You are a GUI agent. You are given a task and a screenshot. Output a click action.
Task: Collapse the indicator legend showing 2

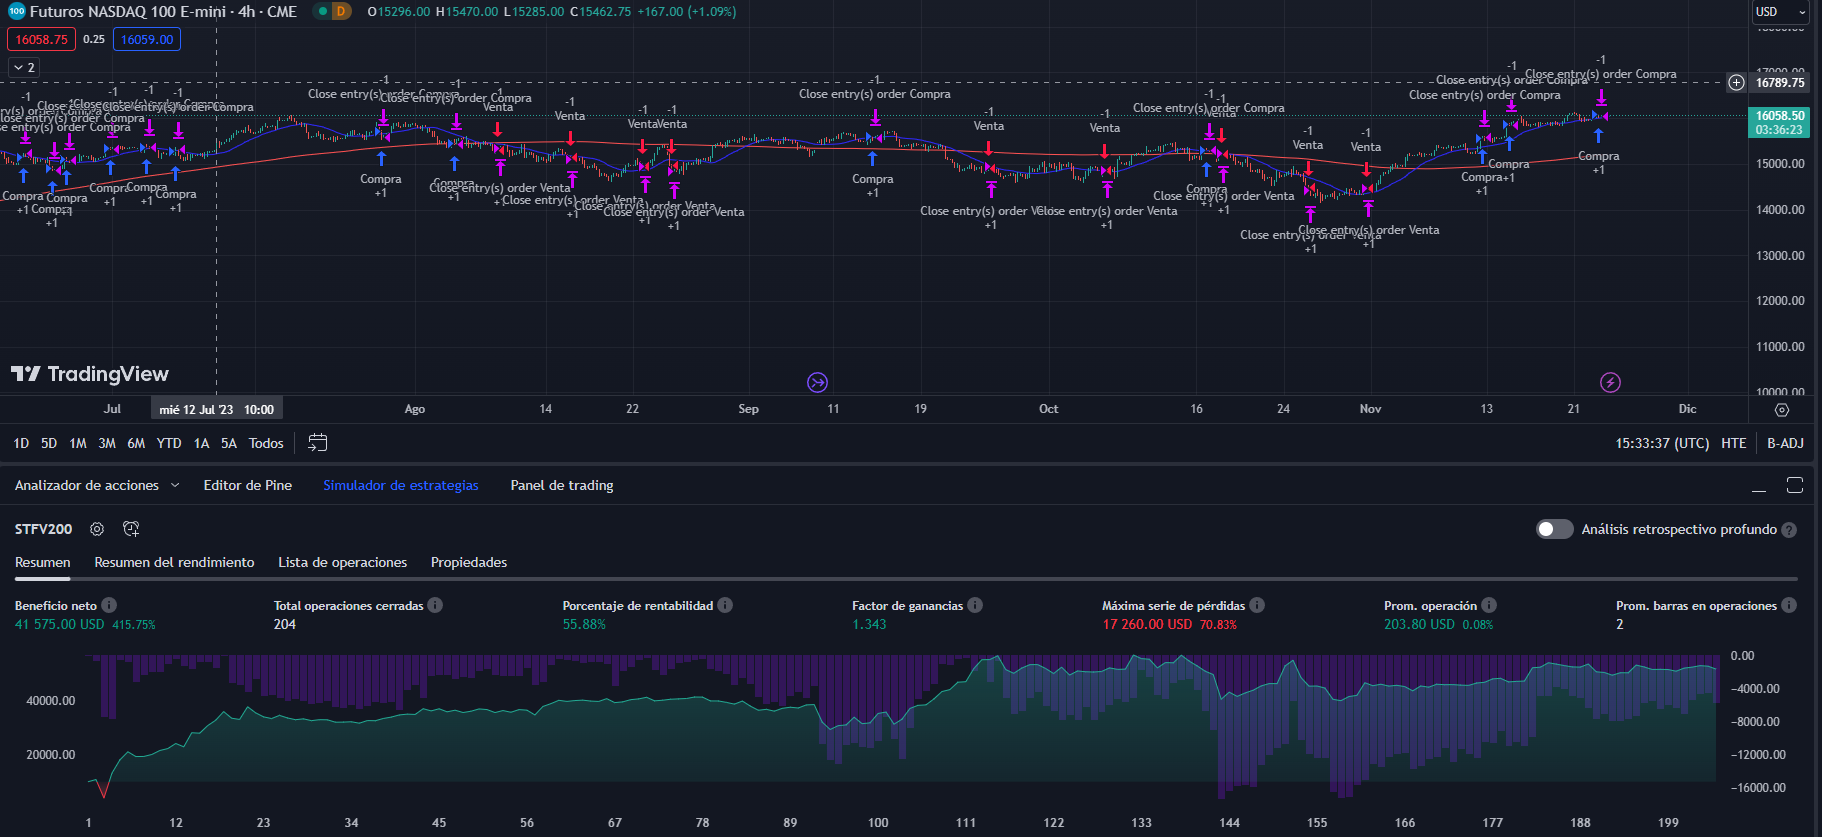click(24, 67)
